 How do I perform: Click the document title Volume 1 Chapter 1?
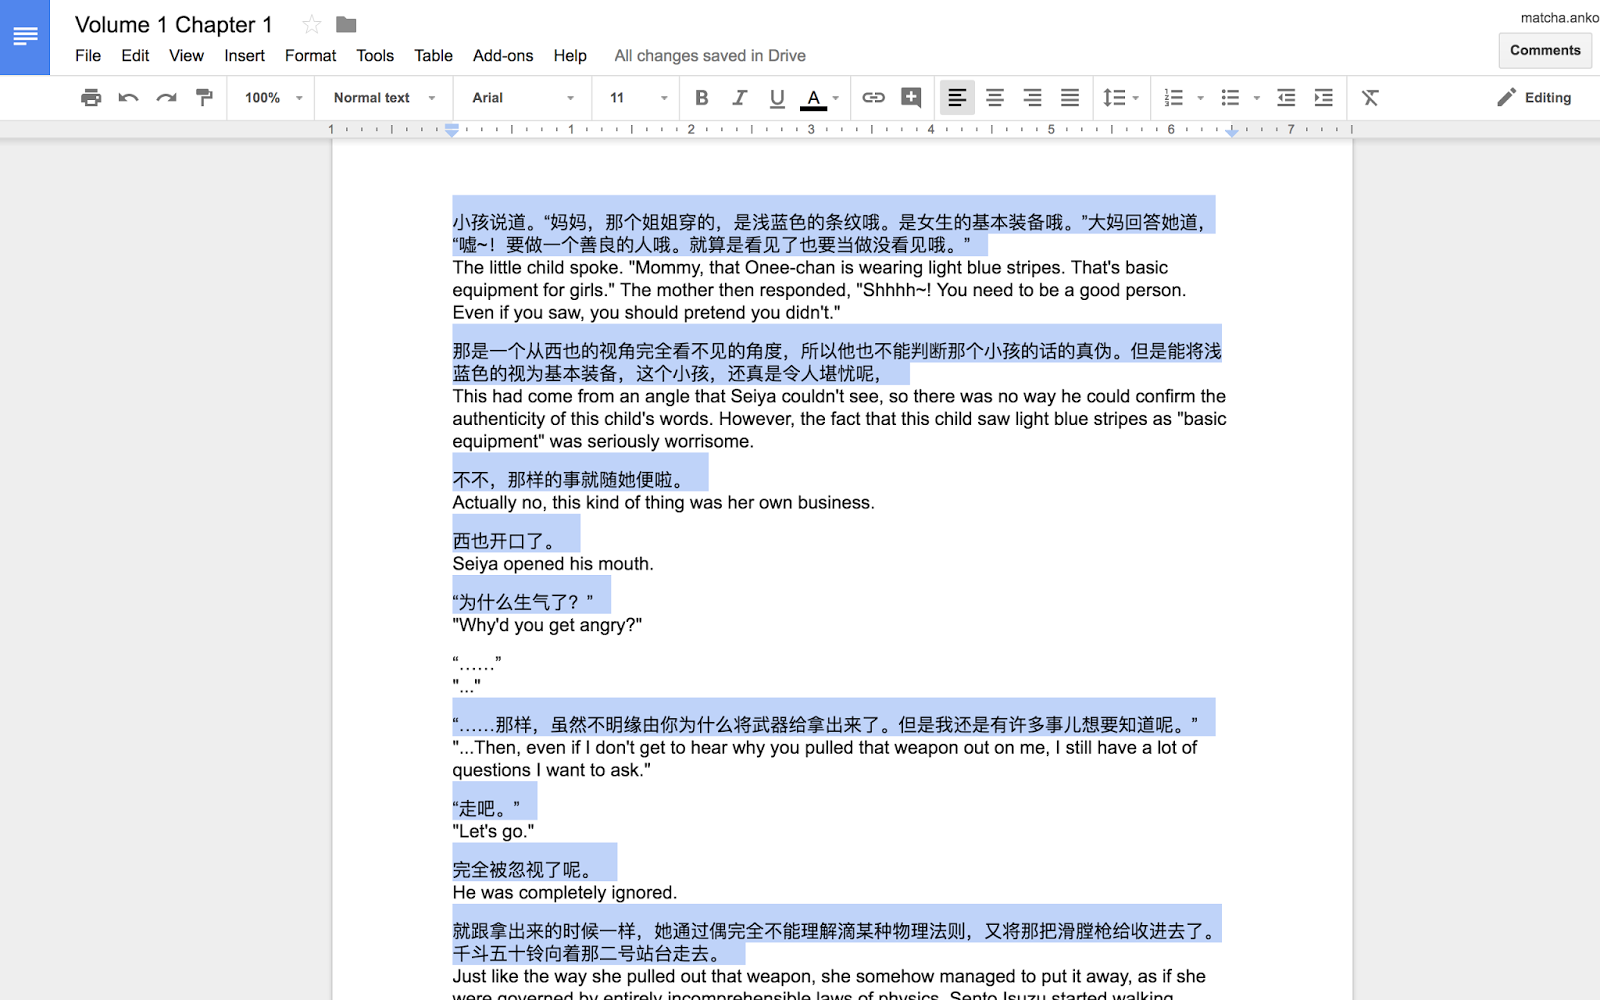(x=174, y=24)
